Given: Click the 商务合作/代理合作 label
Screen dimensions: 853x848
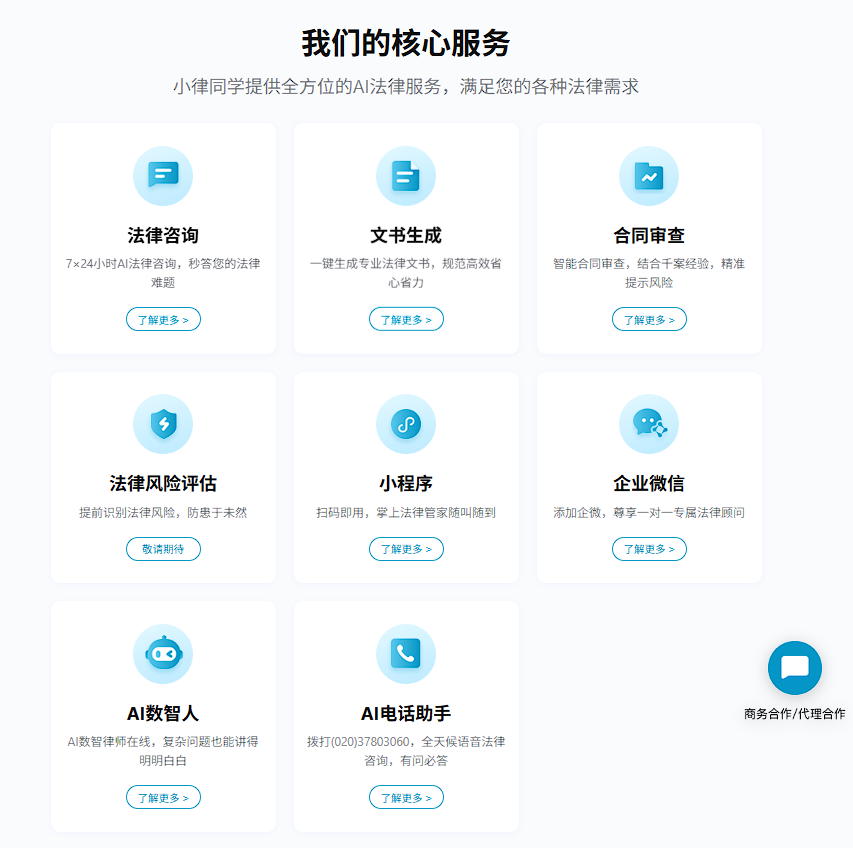Looking at the screenshot, I should click(x=794, y=714).
